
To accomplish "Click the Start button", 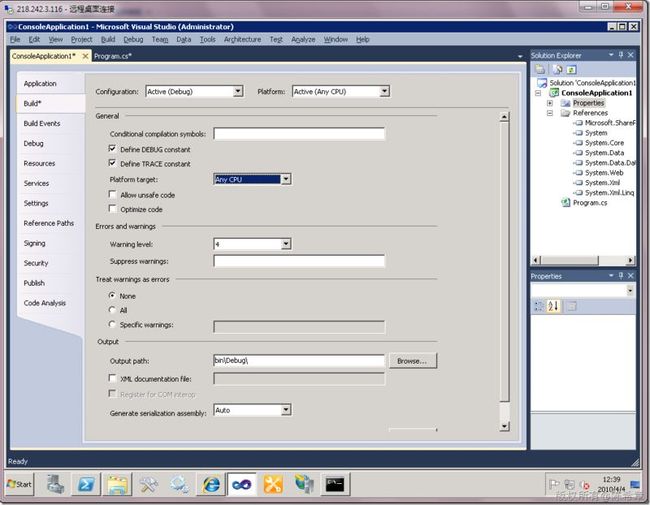I will click(19, 484).
